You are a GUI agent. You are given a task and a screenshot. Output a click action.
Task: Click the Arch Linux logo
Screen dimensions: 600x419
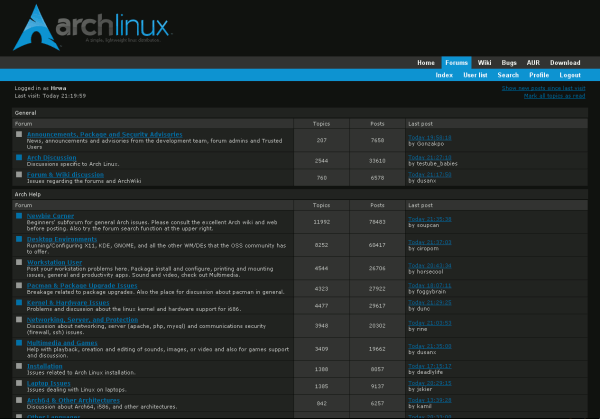coord(92,28)
